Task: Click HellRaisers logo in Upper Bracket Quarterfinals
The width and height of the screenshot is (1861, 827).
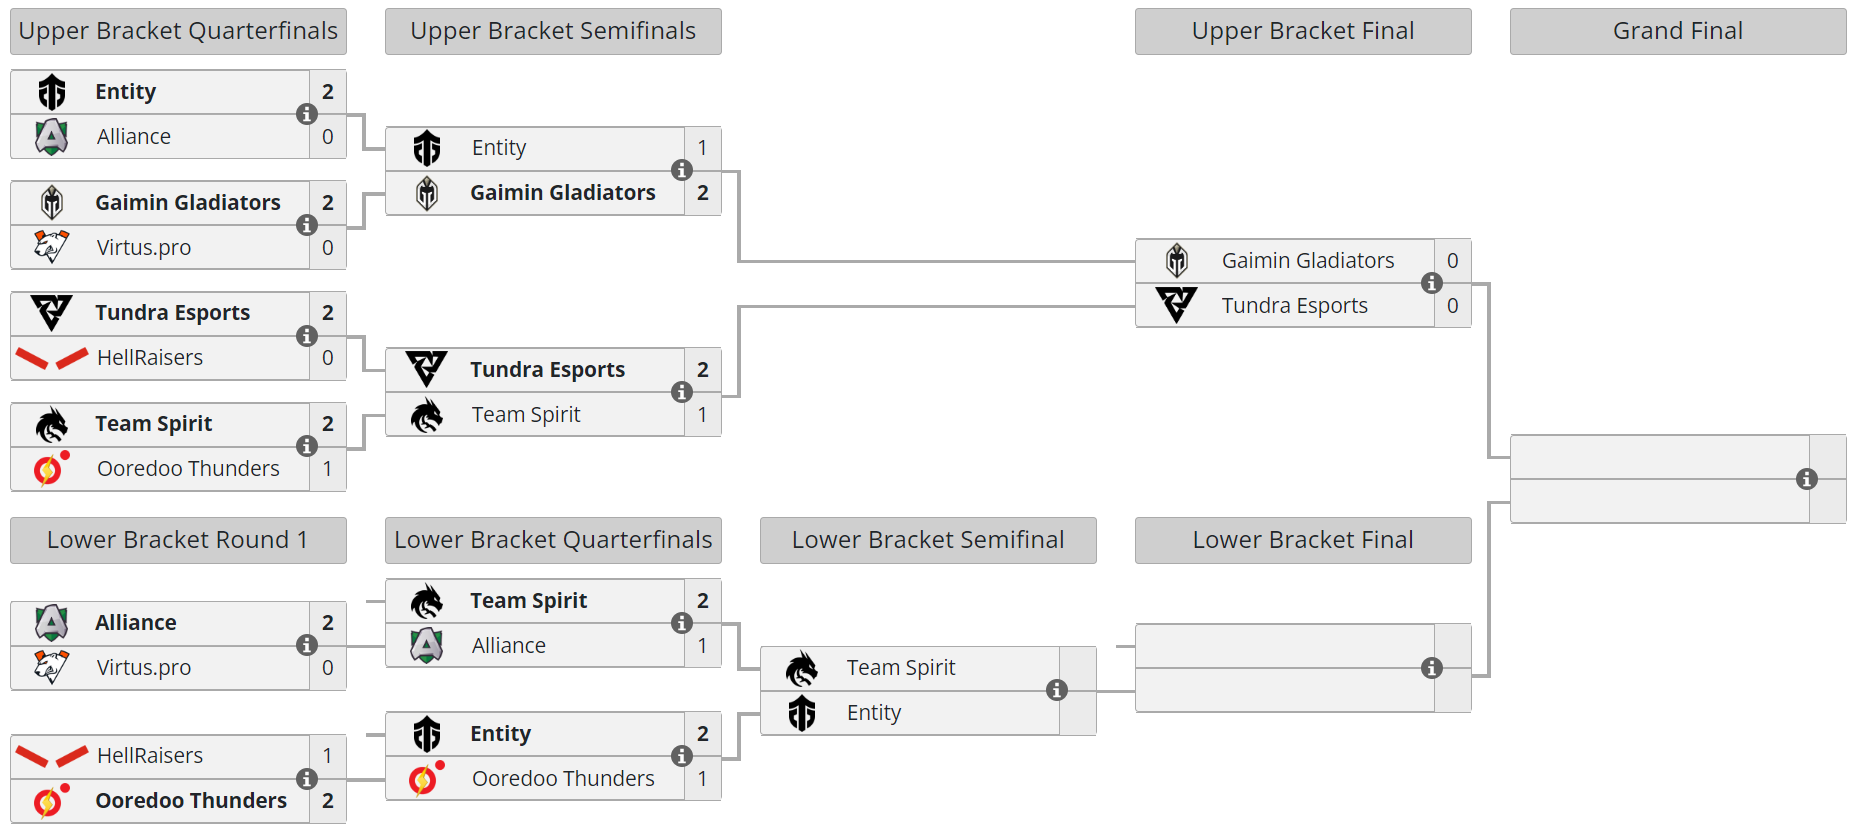Action: (x=51, y=357)
